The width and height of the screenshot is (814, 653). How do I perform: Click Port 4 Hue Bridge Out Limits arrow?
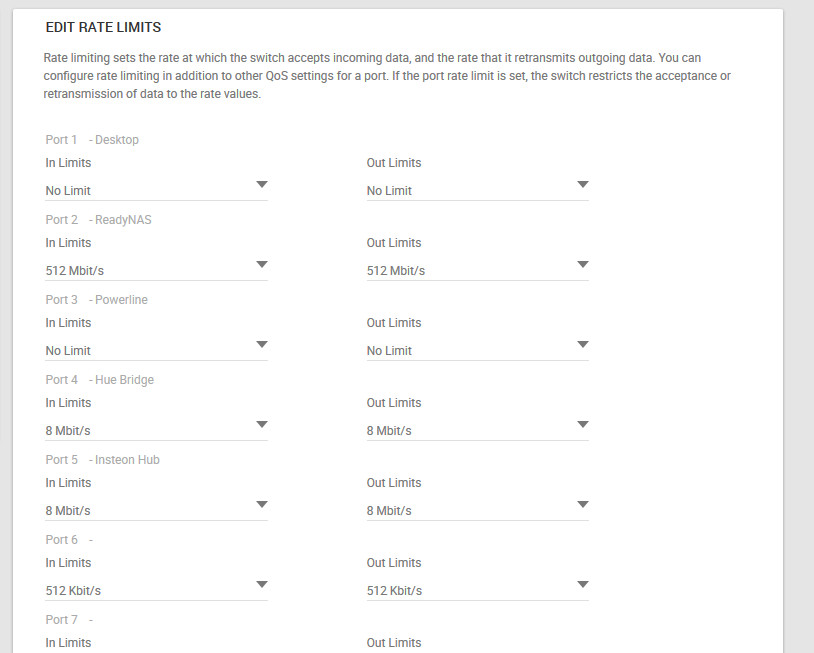pyautogui.click(x=583, y=425)
